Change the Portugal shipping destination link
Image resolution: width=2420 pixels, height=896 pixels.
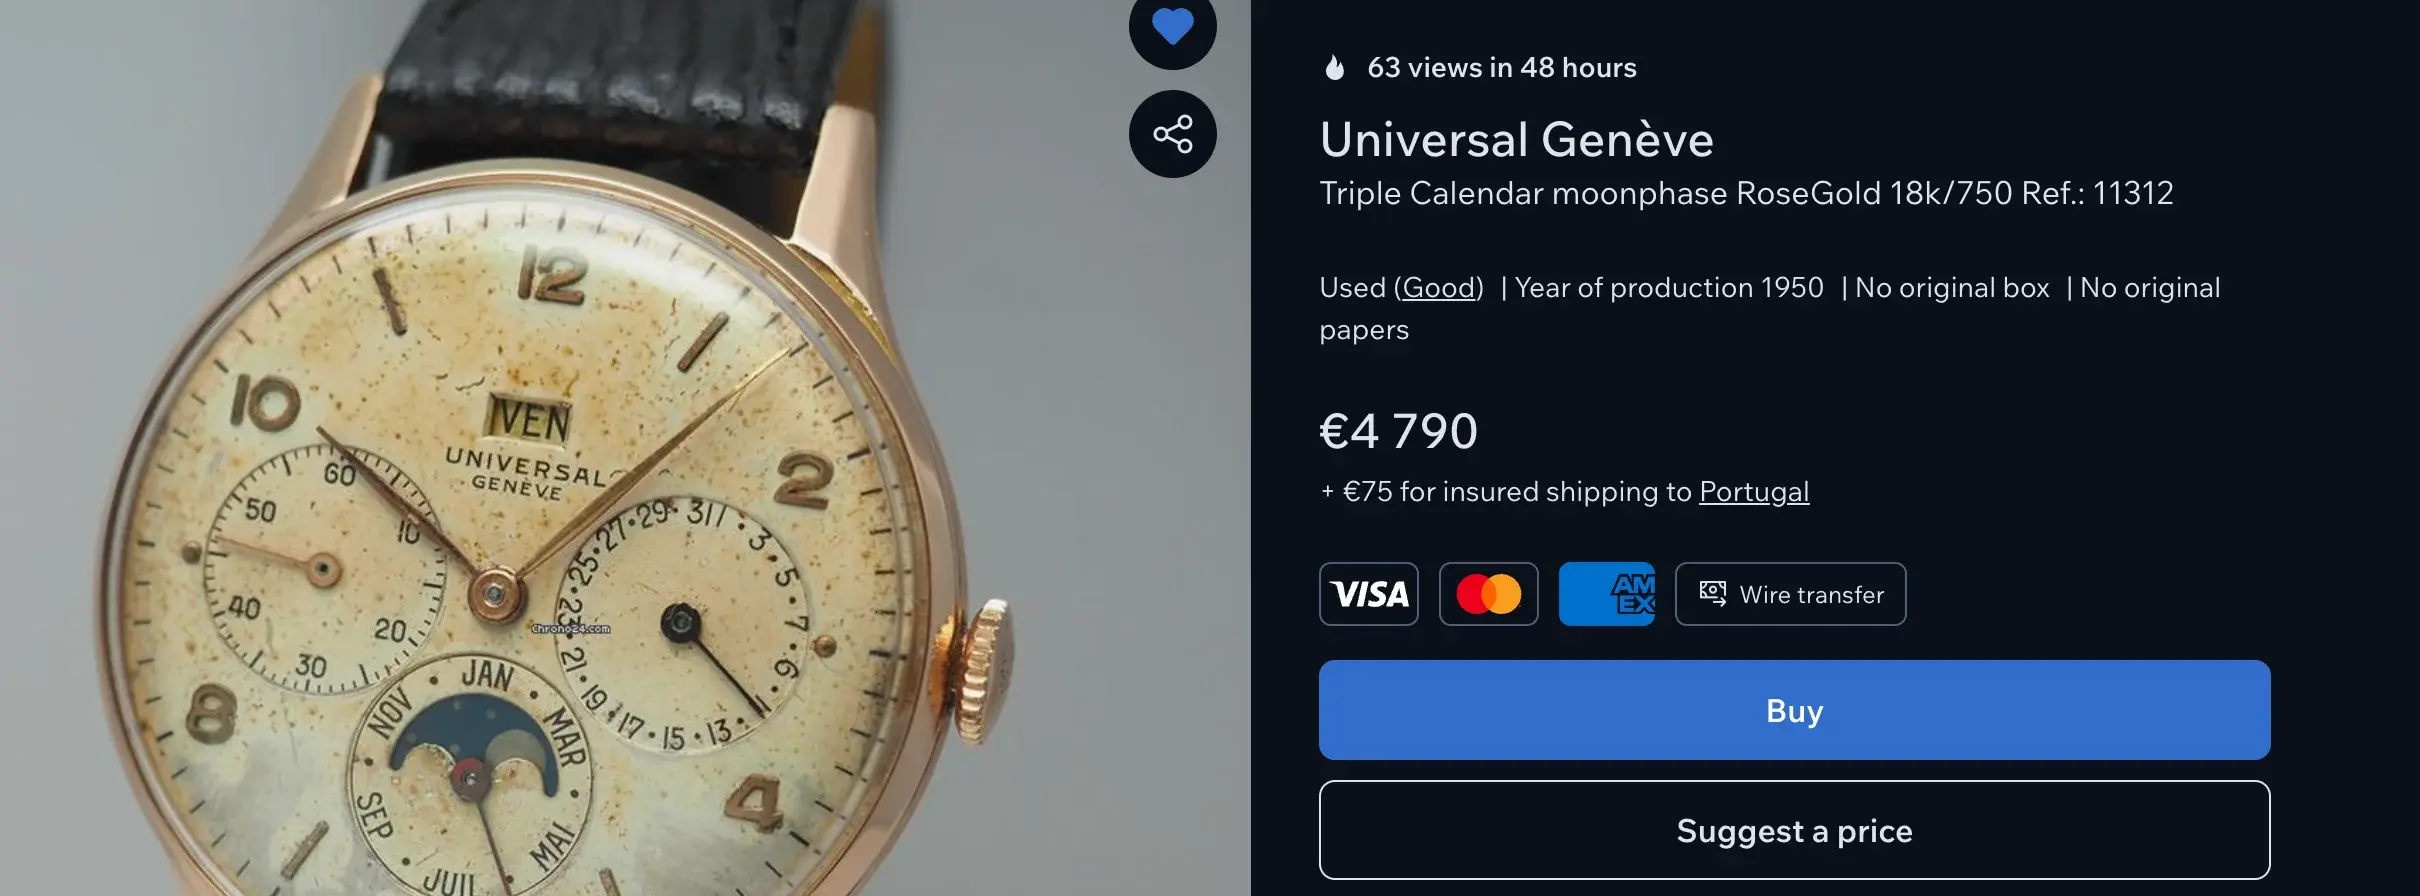[x=1754, y=492]
